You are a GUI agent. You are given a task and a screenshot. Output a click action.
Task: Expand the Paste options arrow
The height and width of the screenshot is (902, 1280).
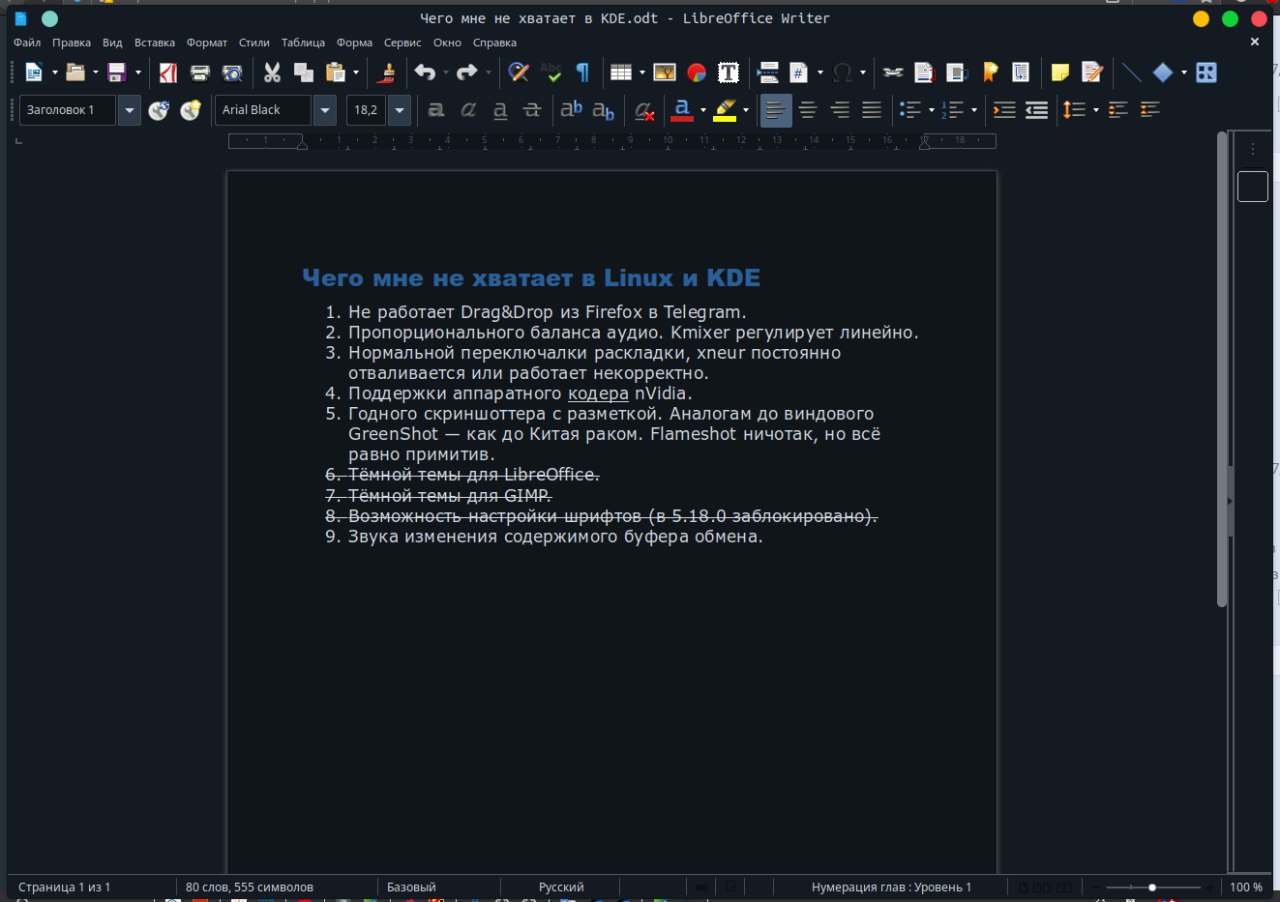(355, 72)
